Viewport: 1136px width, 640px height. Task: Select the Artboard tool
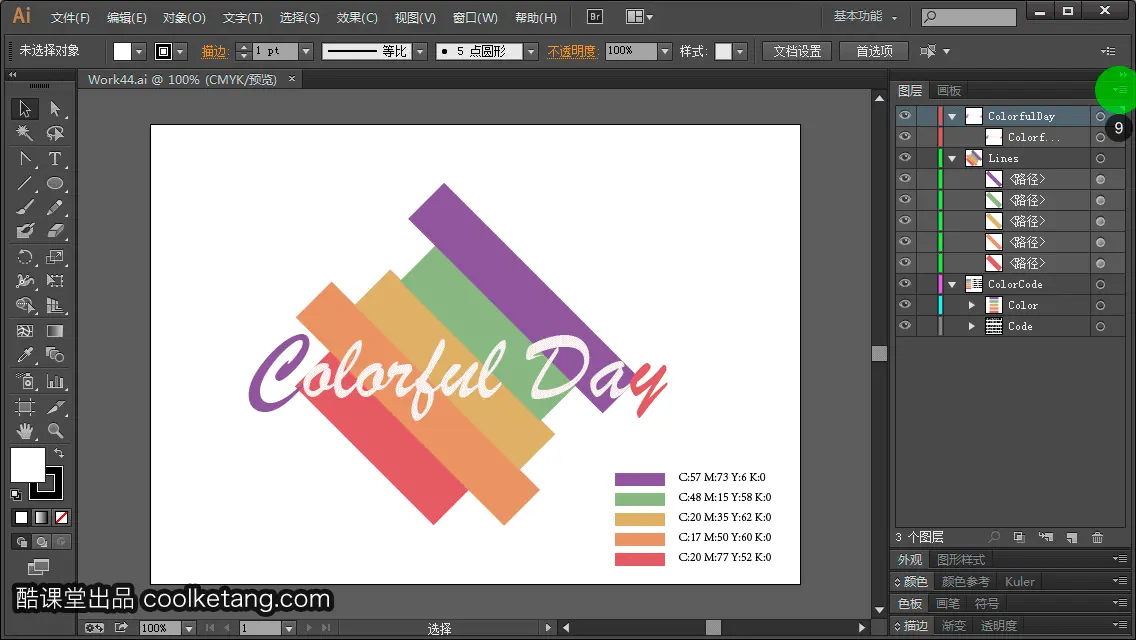[25, 407]
